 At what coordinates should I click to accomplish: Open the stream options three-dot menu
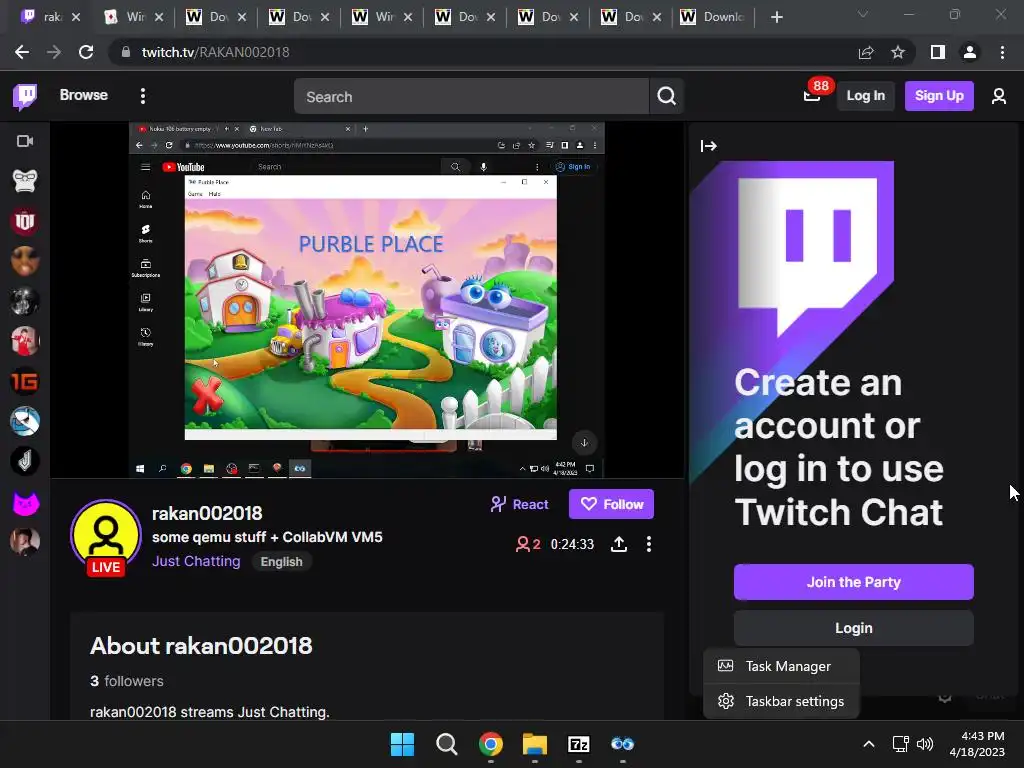[648, 544]
